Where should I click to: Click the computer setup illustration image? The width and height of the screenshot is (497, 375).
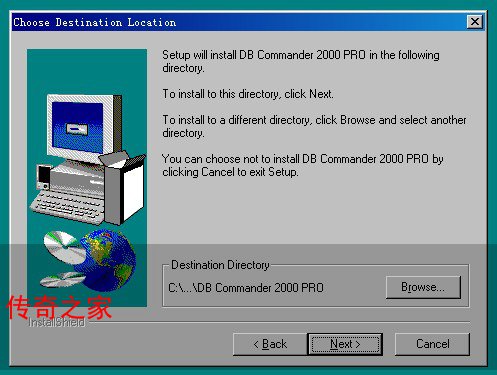(x=87, y=178)
